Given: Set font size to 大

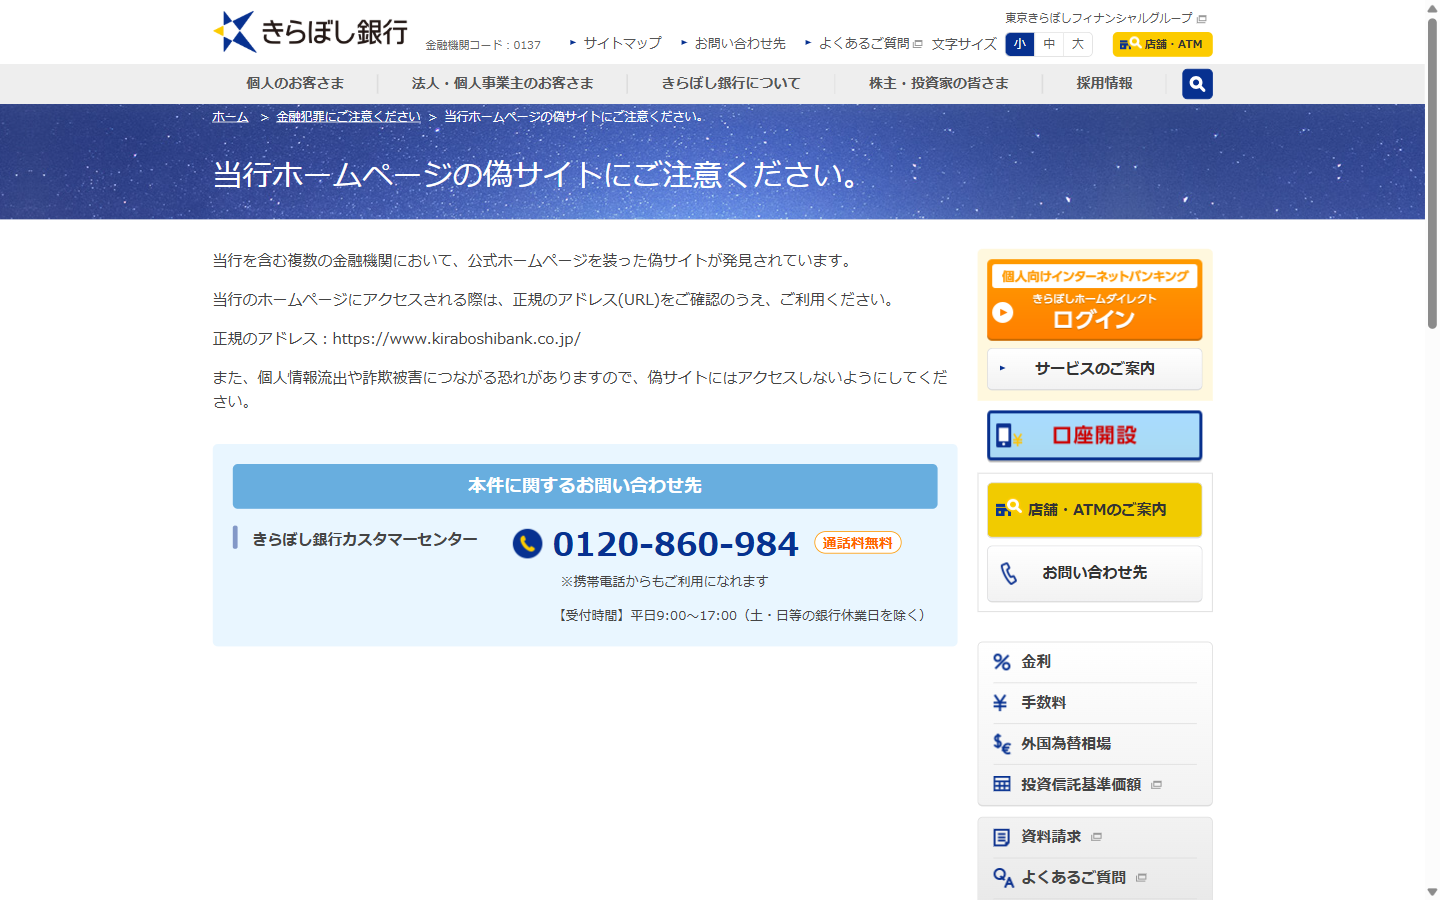Looking at the screenshot, I should [1078, 44].
